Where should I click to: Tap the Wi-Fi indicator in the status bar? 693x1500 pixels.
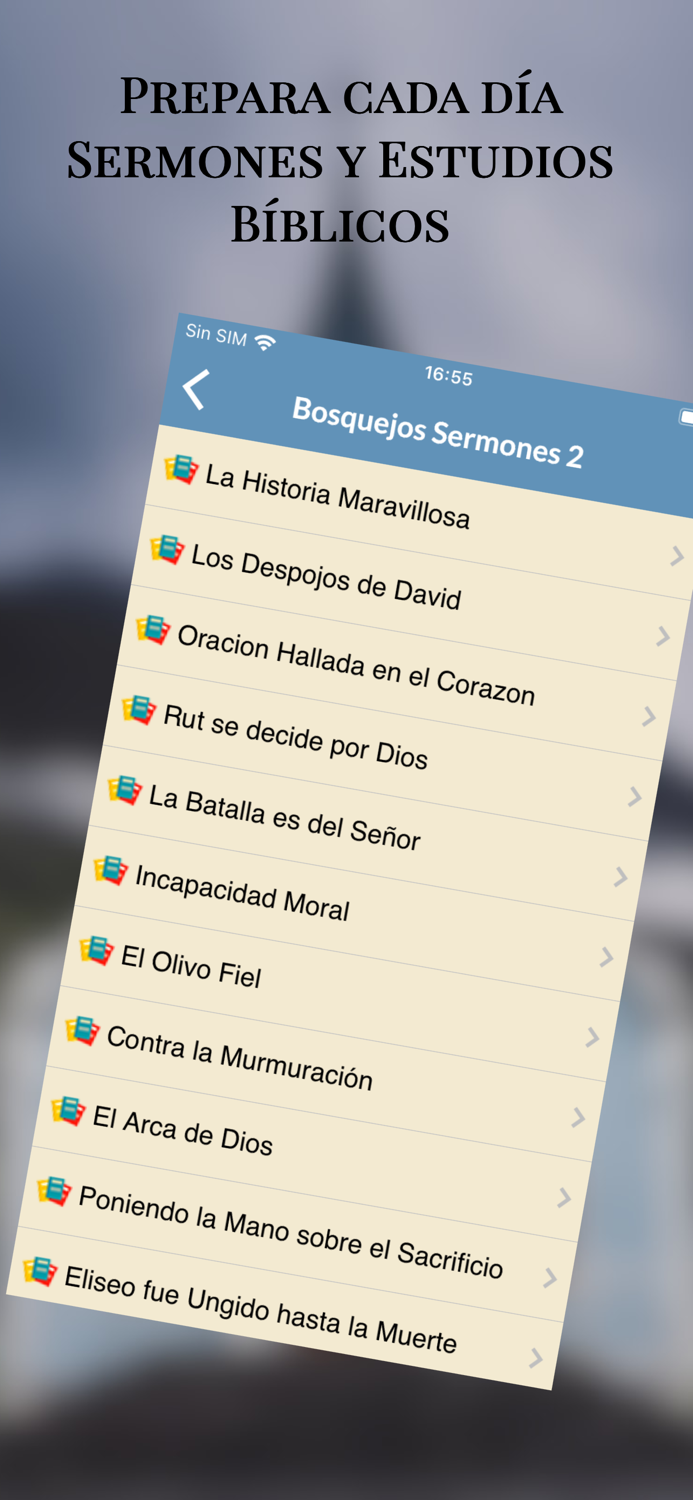[263, 341]
